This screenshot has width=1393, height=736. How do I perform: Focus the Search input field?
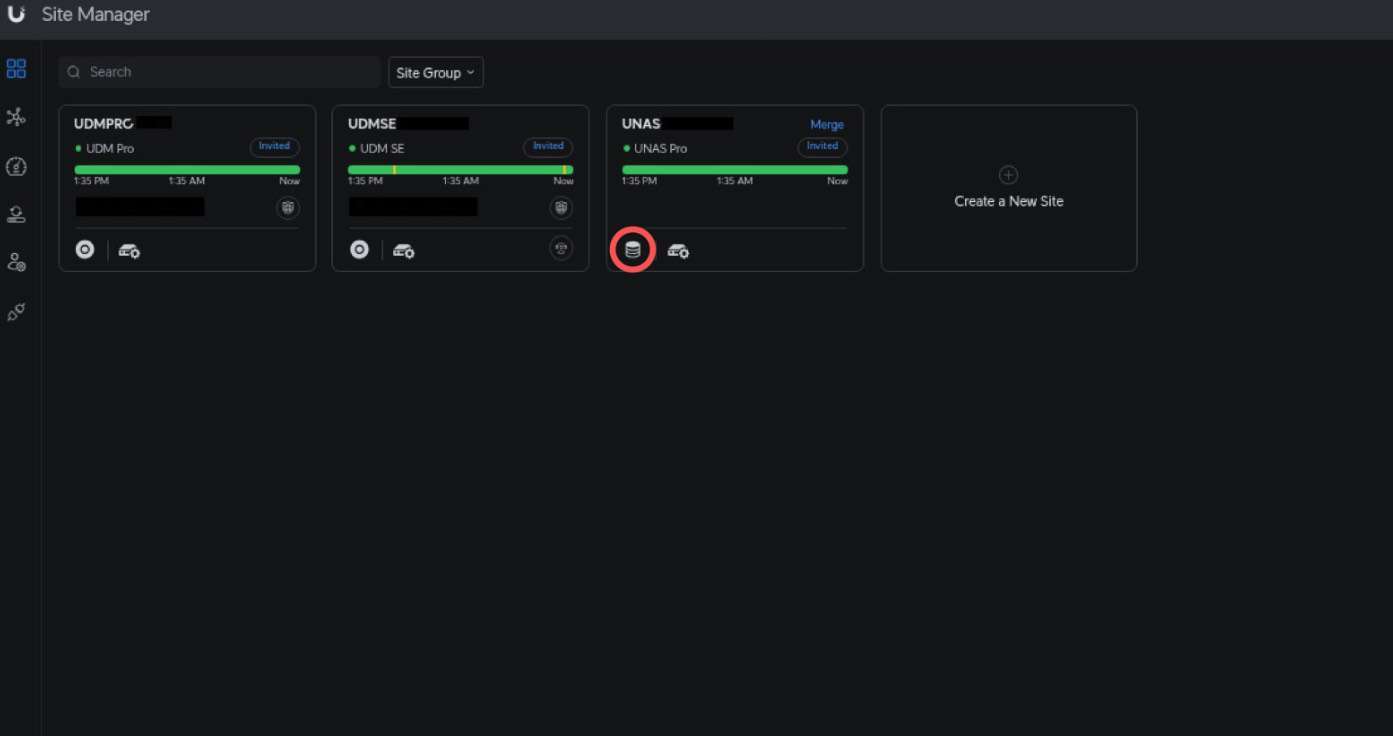[219, 72]
